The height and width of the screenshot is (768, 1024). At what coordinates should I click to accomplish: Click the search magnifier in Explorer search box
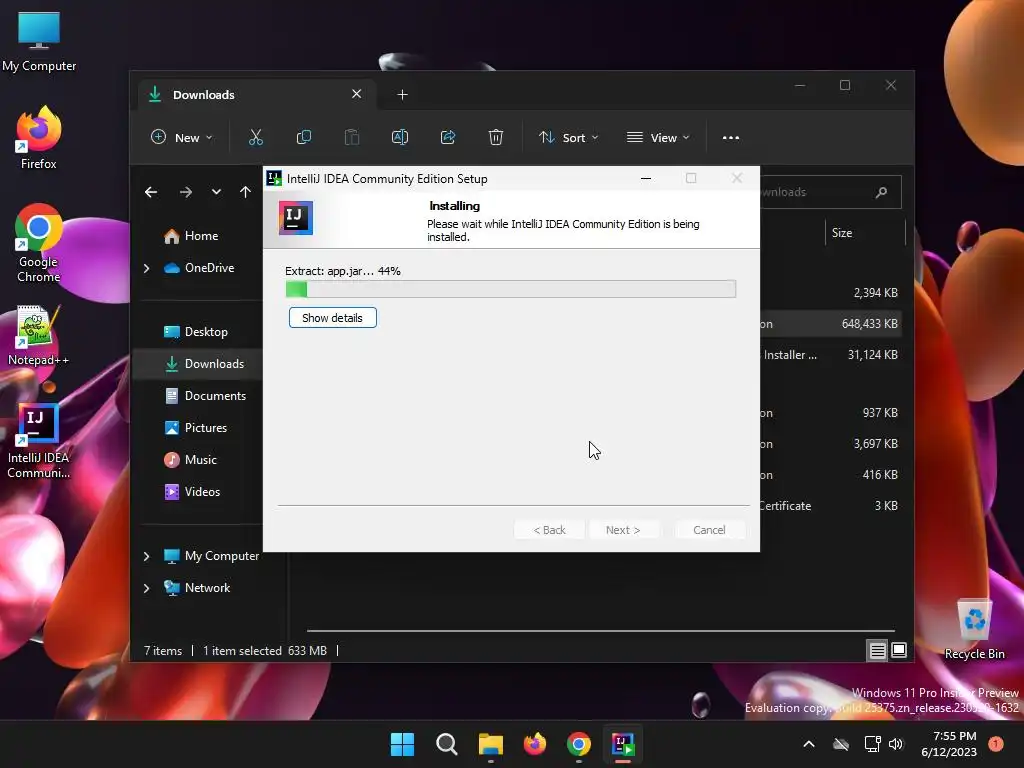(x=882, y=192)
